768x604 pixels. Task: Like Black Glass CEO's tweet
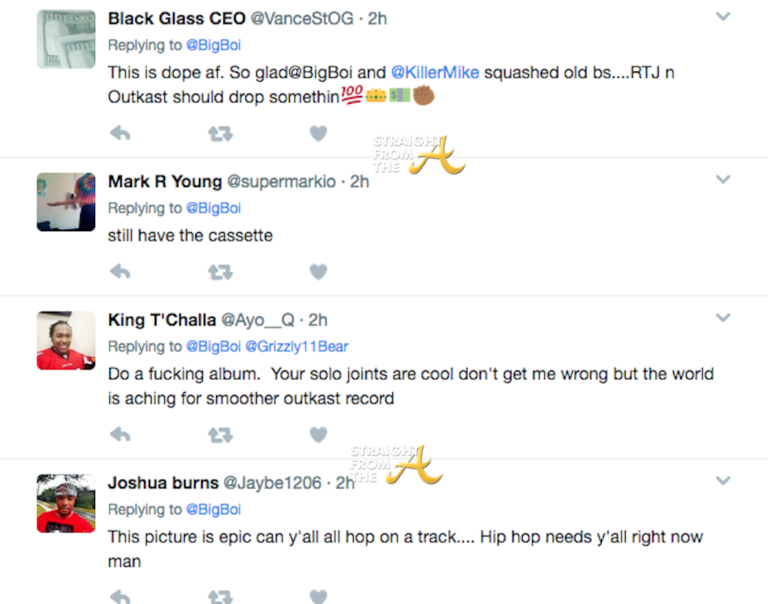(318, 133)
